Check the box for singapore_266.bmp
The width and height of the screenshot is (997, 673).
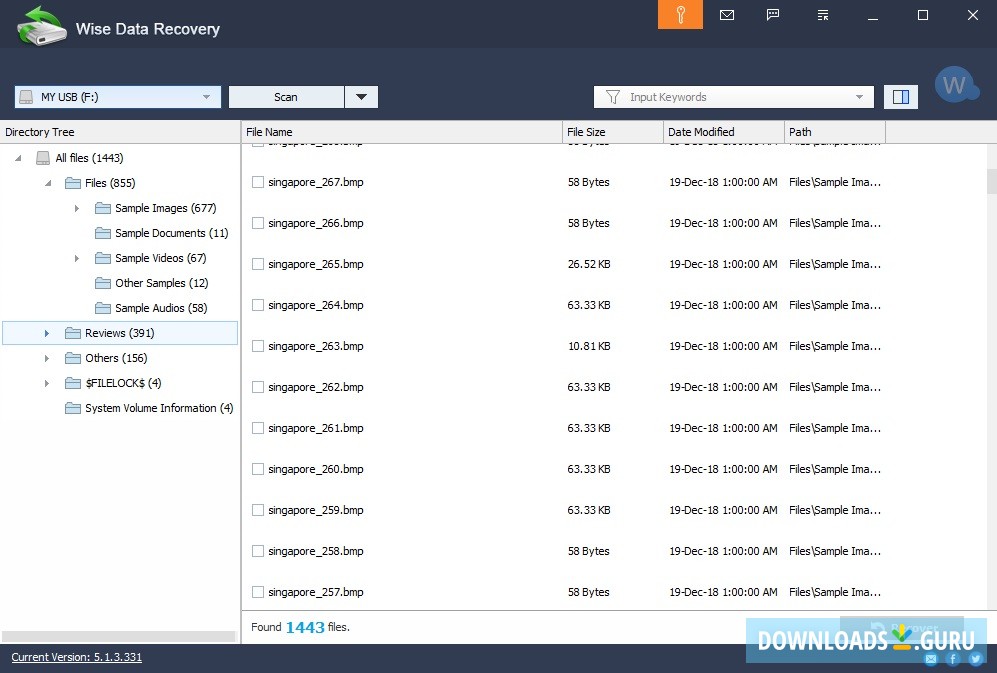258,223
